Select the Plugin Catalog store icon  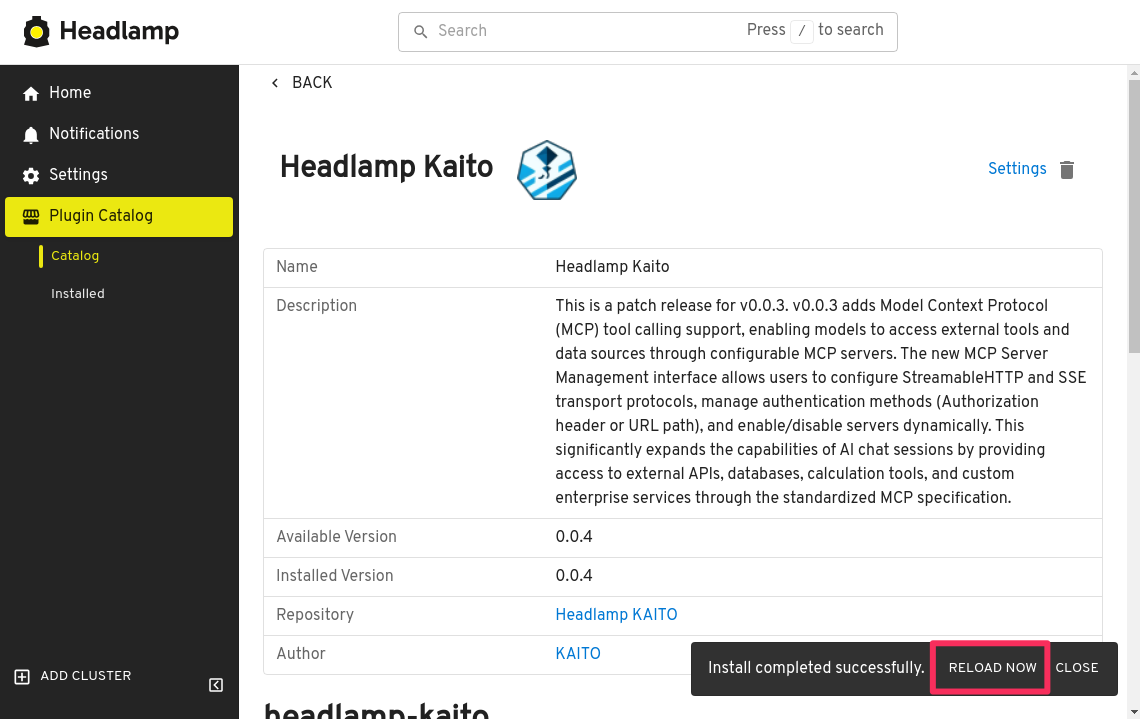coord(31,217)
